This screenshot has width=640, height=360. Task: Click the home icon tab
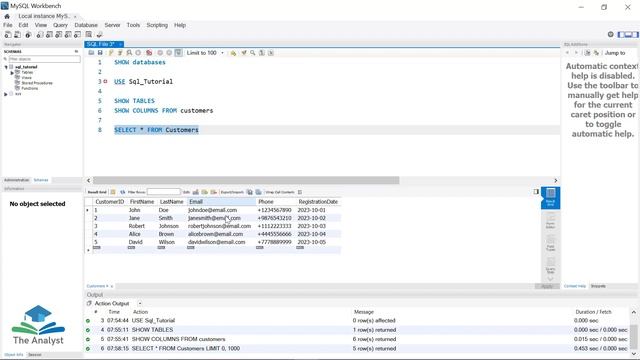click(7, 16)
